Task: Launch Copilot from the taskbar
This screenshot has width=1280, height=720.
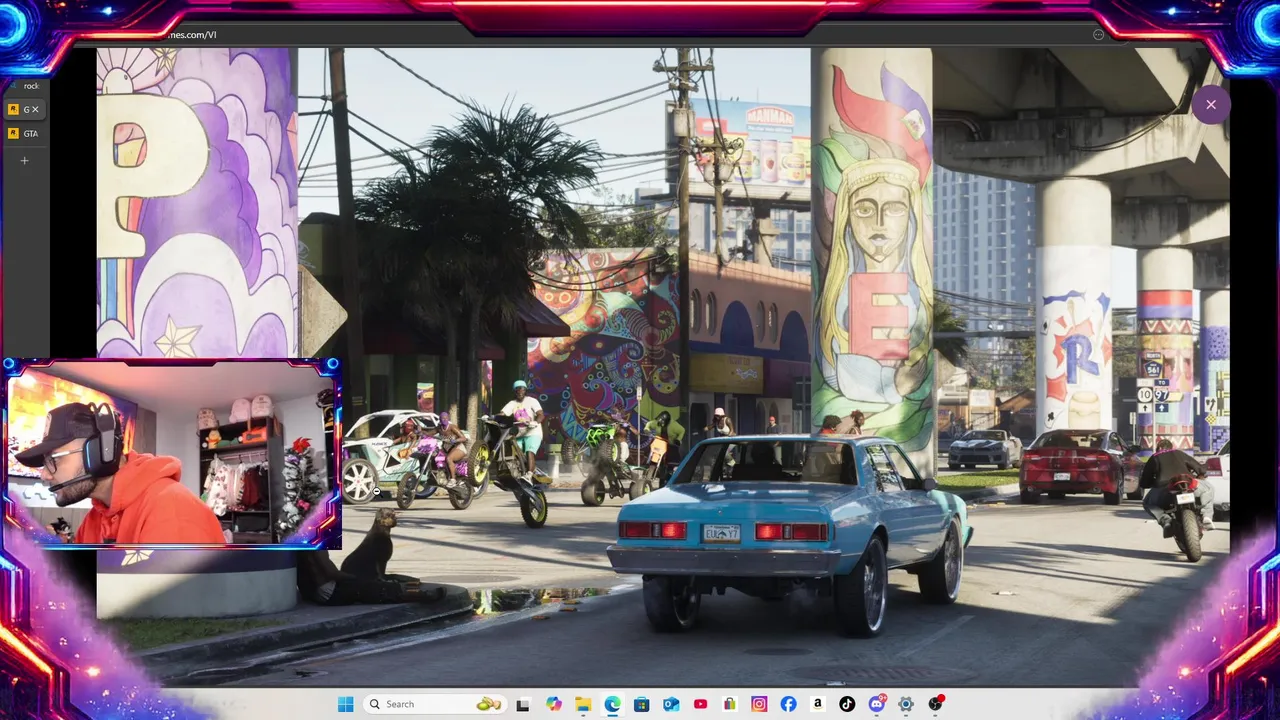Action: (554, 704)
